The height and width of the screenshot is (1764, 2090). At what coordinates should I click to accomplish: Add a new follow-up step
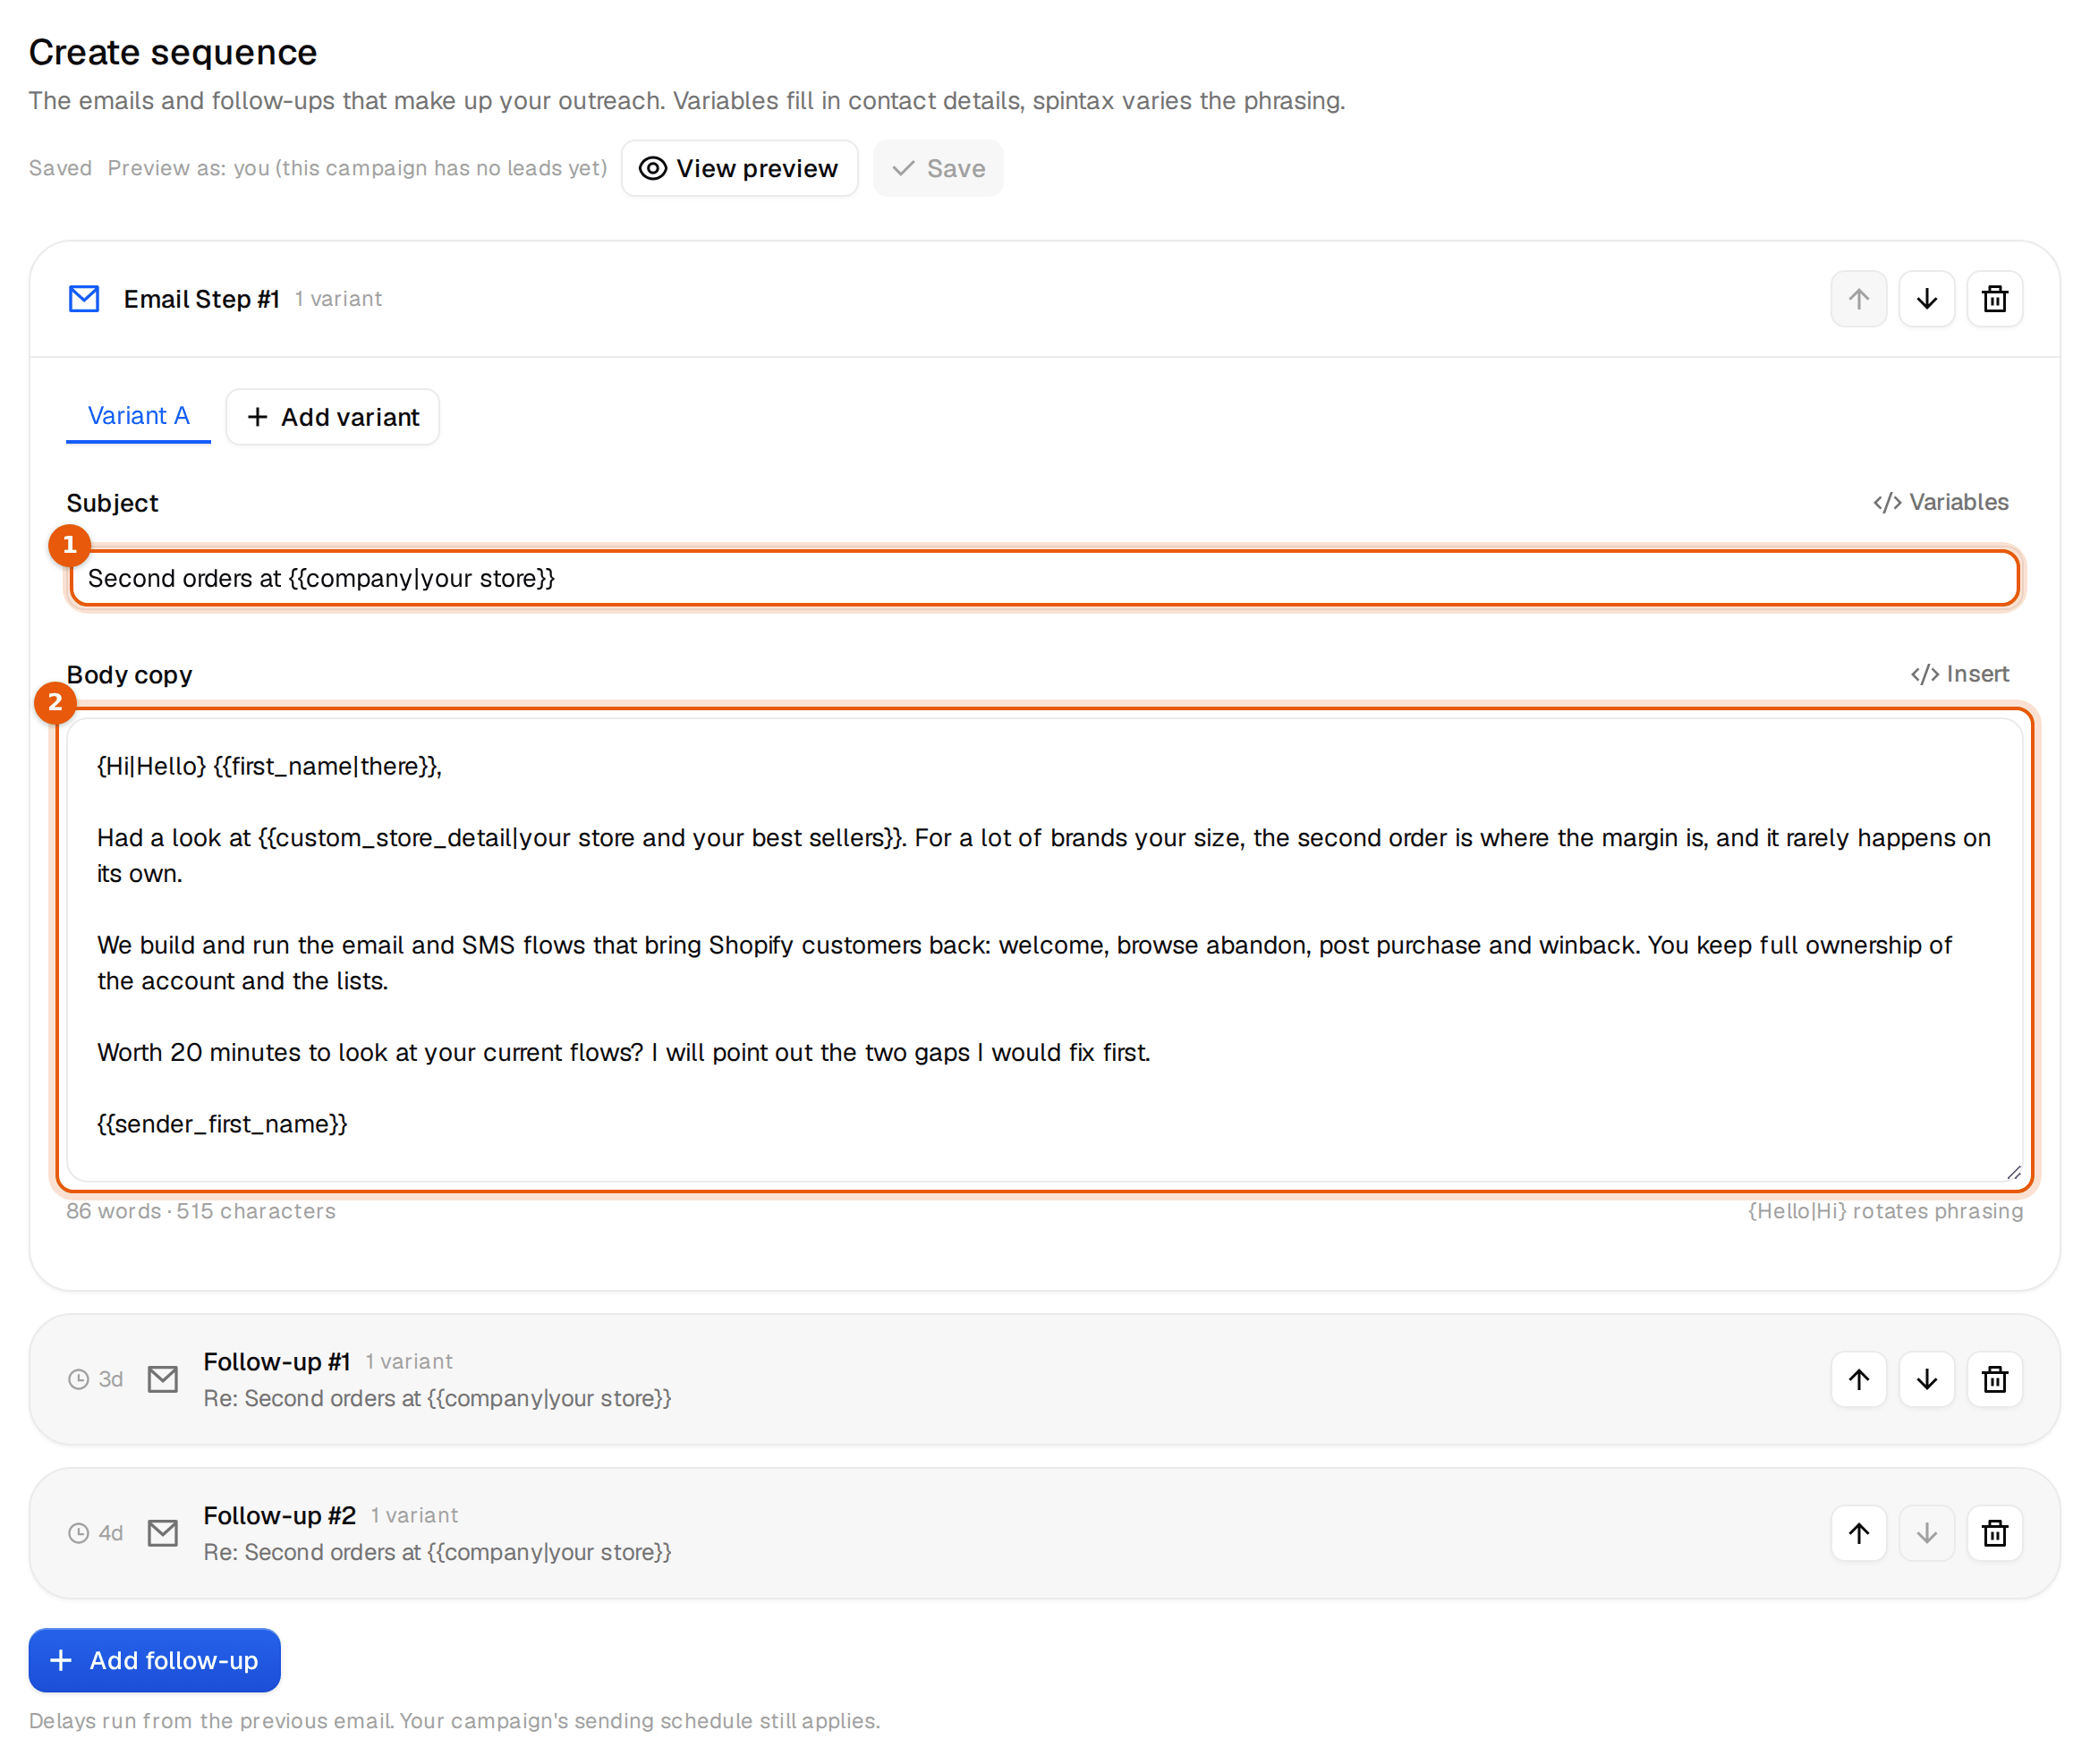pyautogui.click(x=154, y=1660)
